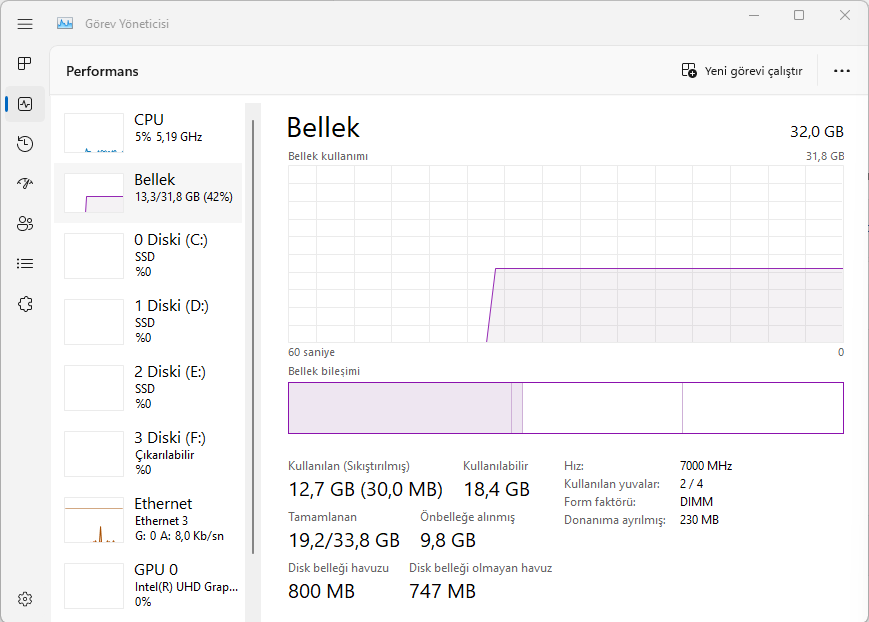Select the Performance page icon
The image size is (869, 622).
25,104
